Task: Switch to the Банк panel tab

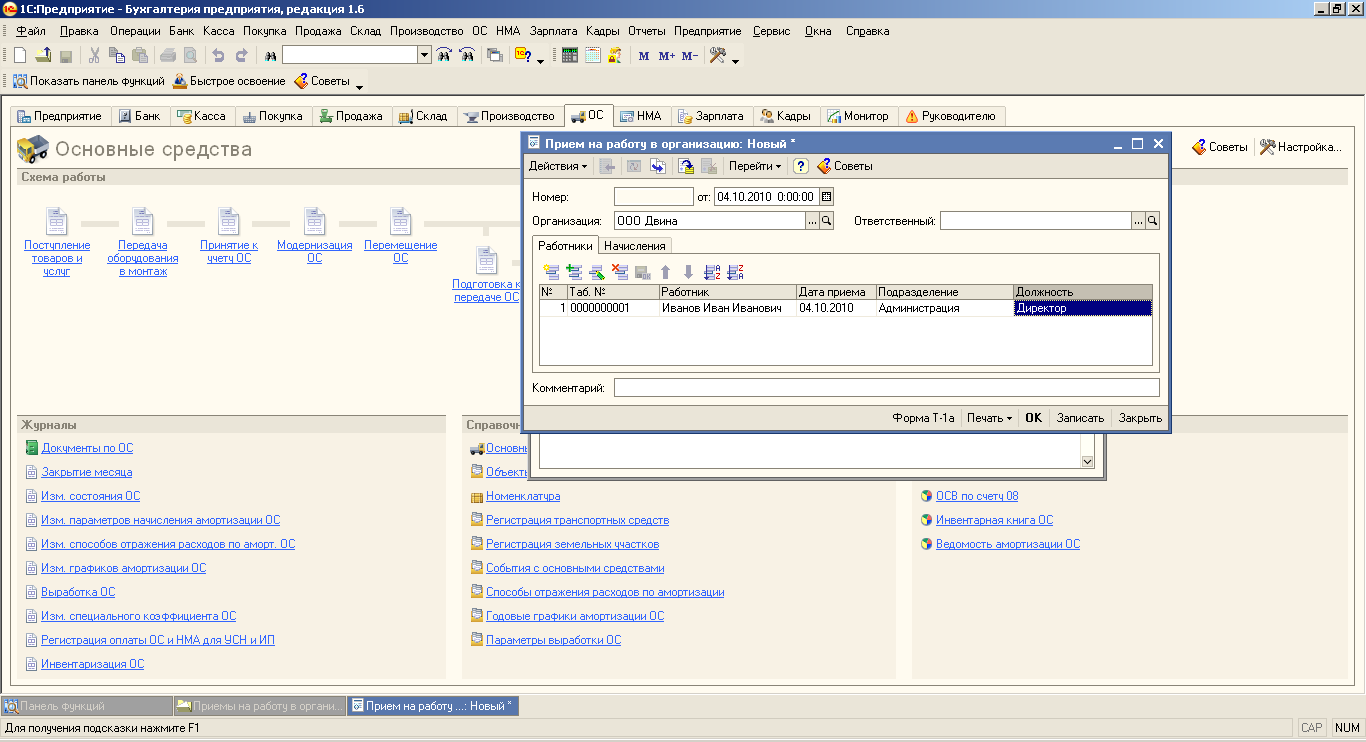Action: pos(140,116)
